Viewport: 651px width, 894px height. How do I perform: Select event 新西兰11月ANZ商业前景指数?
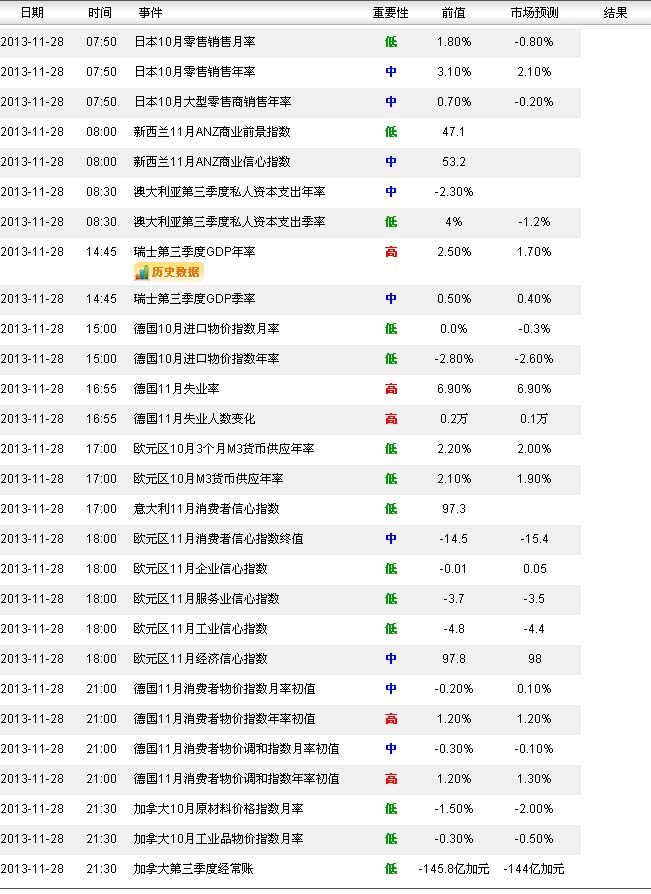click(212, 132)
